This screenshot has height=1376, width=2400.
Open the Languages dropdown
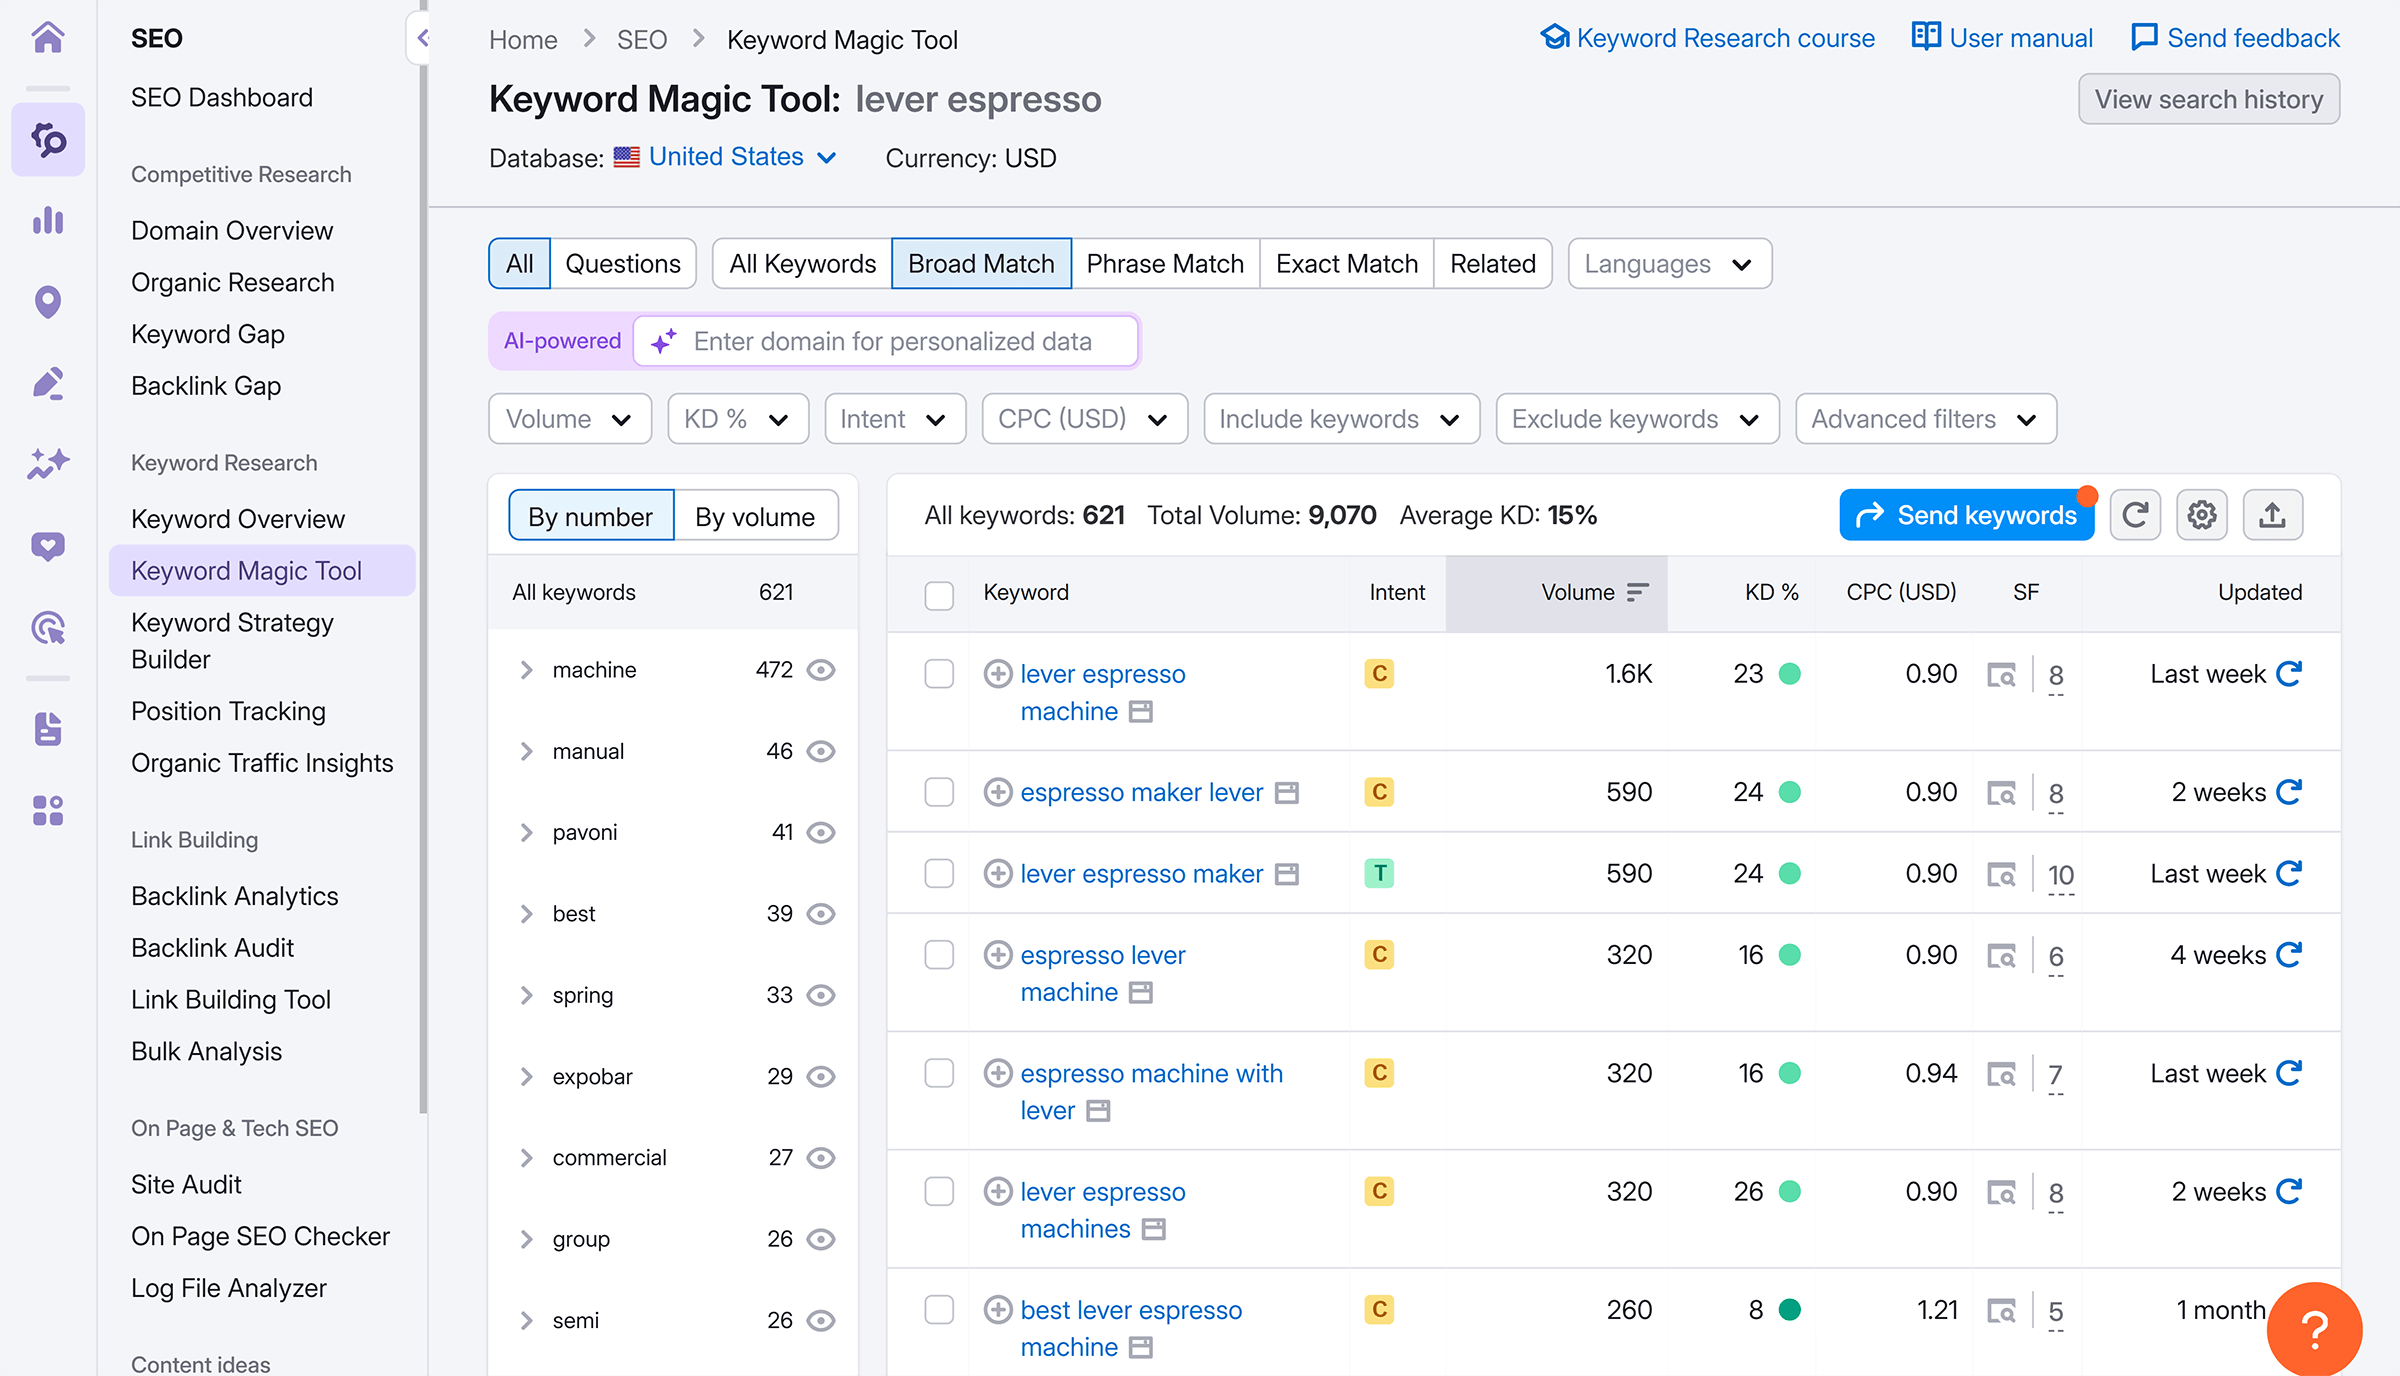1670,264
